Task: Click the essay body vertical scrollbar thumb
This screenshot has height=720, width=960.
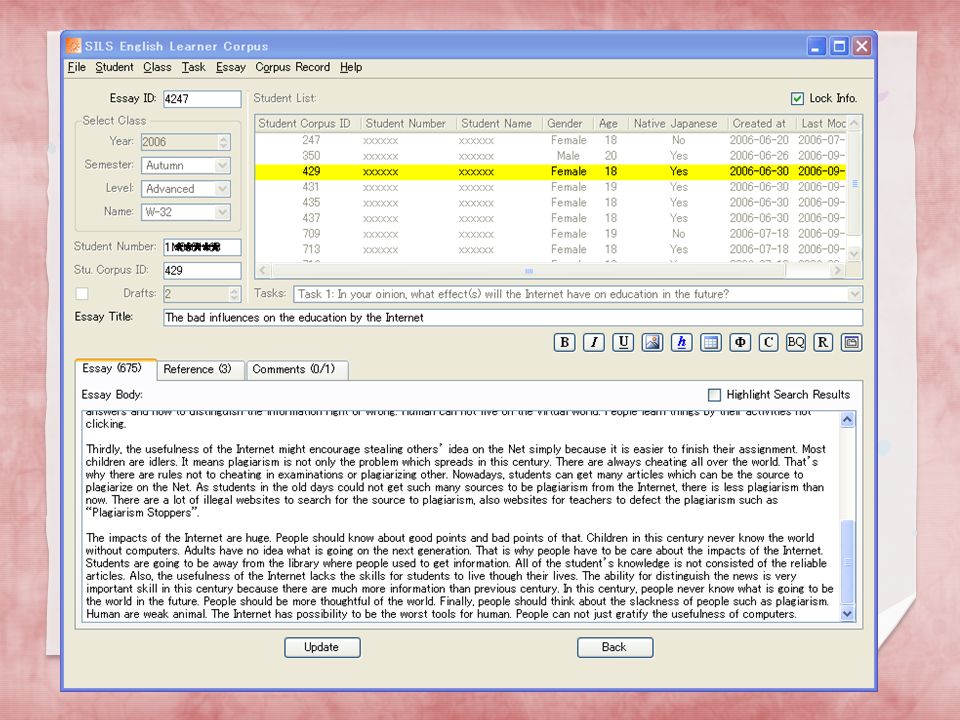Action: click(847, 562)
